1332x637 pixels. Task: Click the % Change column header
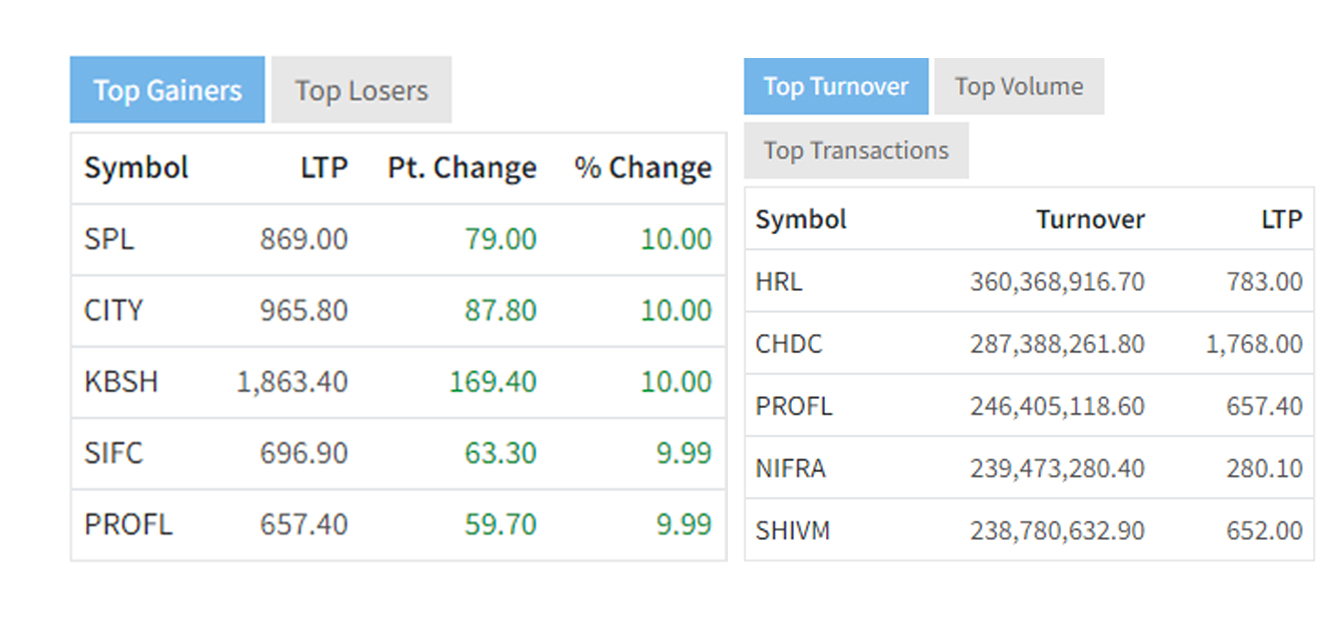[643, 168]
